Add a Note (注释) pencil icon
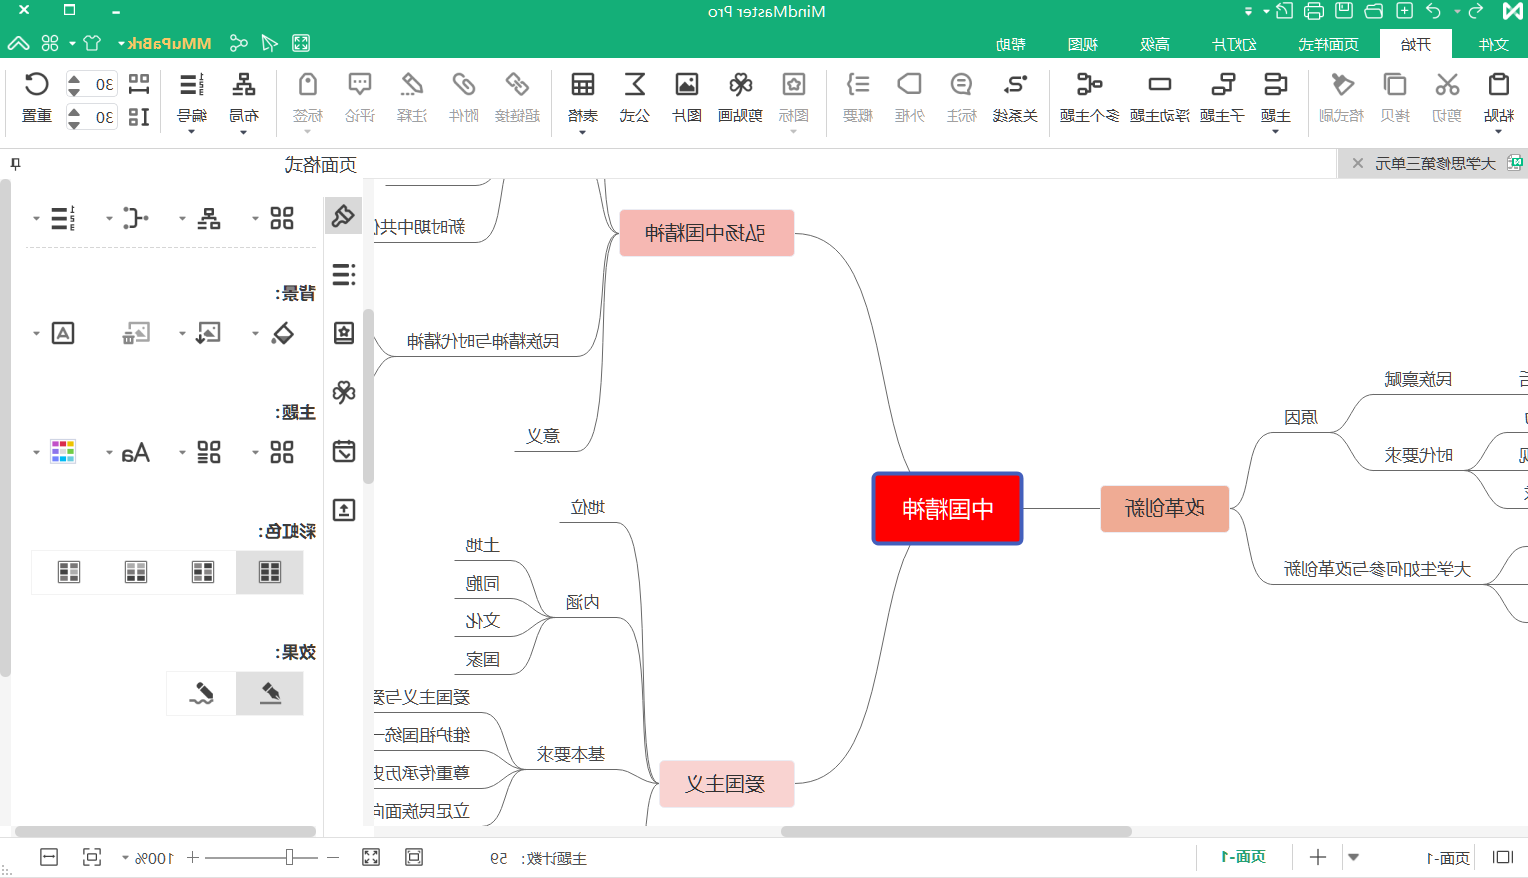Viewport: 1528px width, 878px height. click(x=411, y=85)
